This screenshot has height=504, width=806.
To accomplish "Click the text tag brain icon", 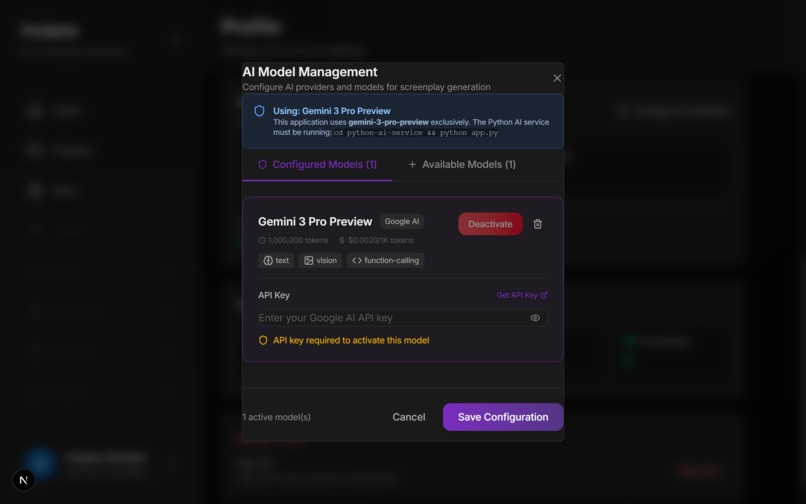I will click(x=268, y=261).
